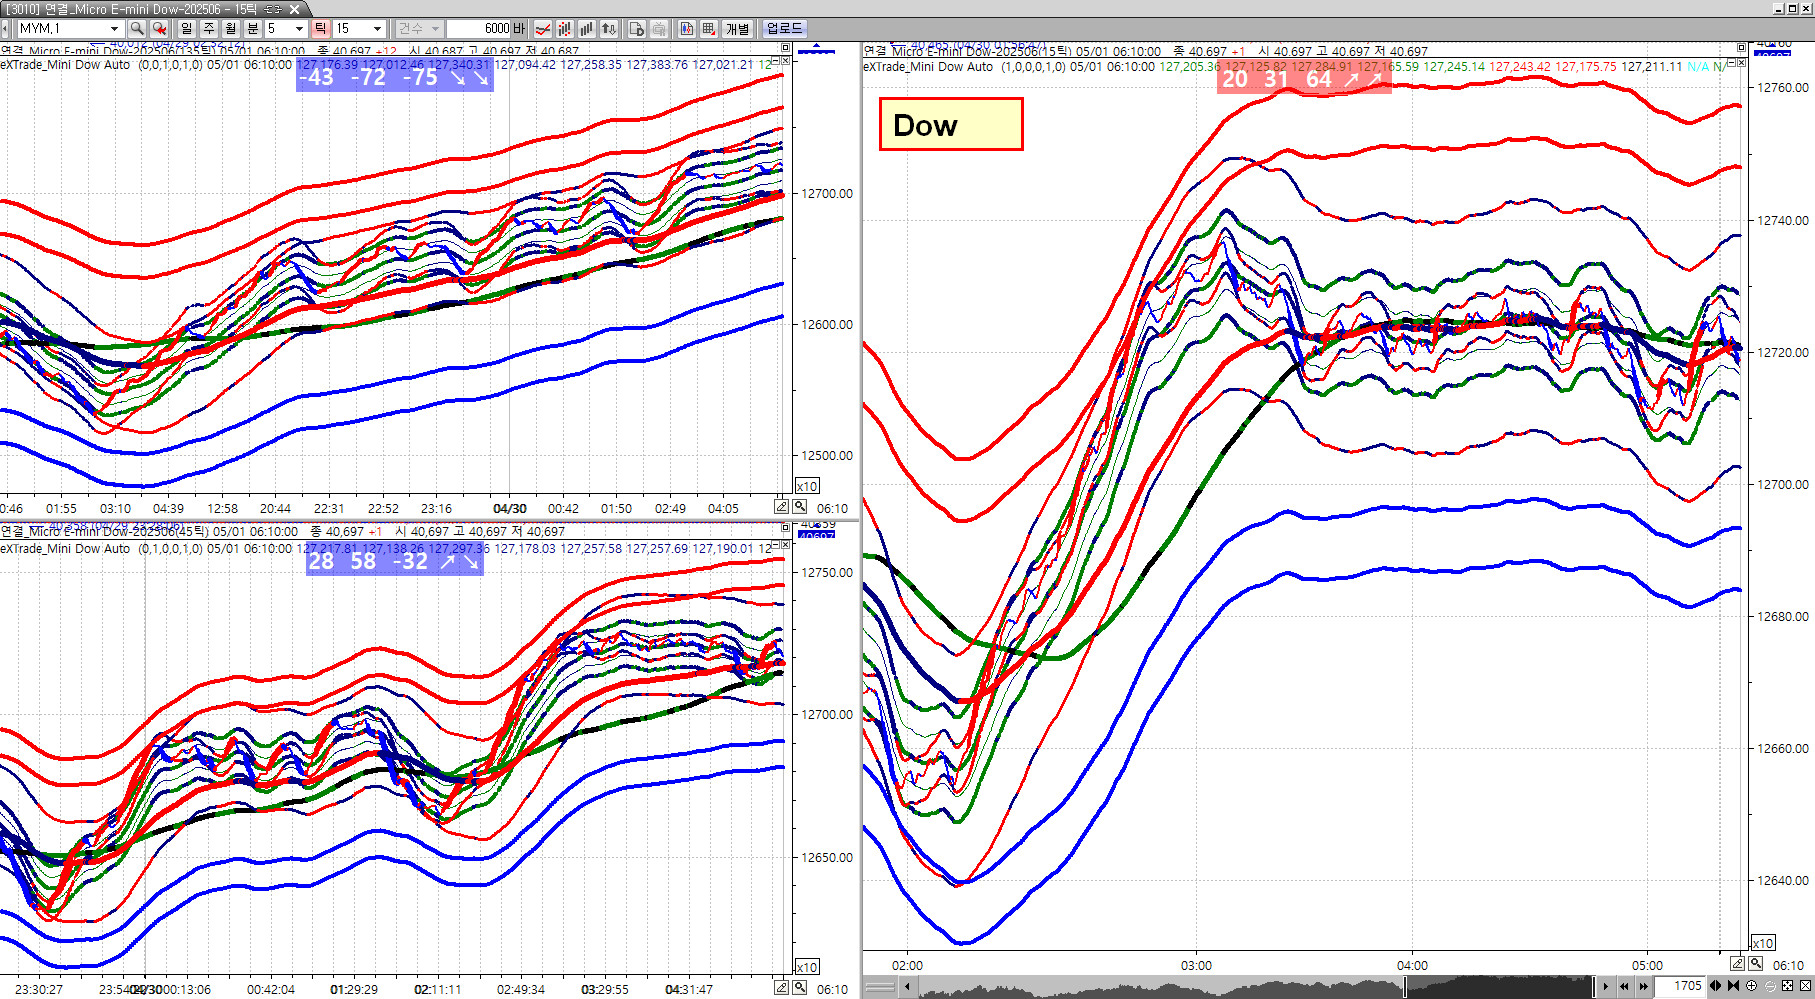The width and height of the screenshot is (1815, 999).
Task: Click the weekly (주) period button
Action: tap(208, 29)
